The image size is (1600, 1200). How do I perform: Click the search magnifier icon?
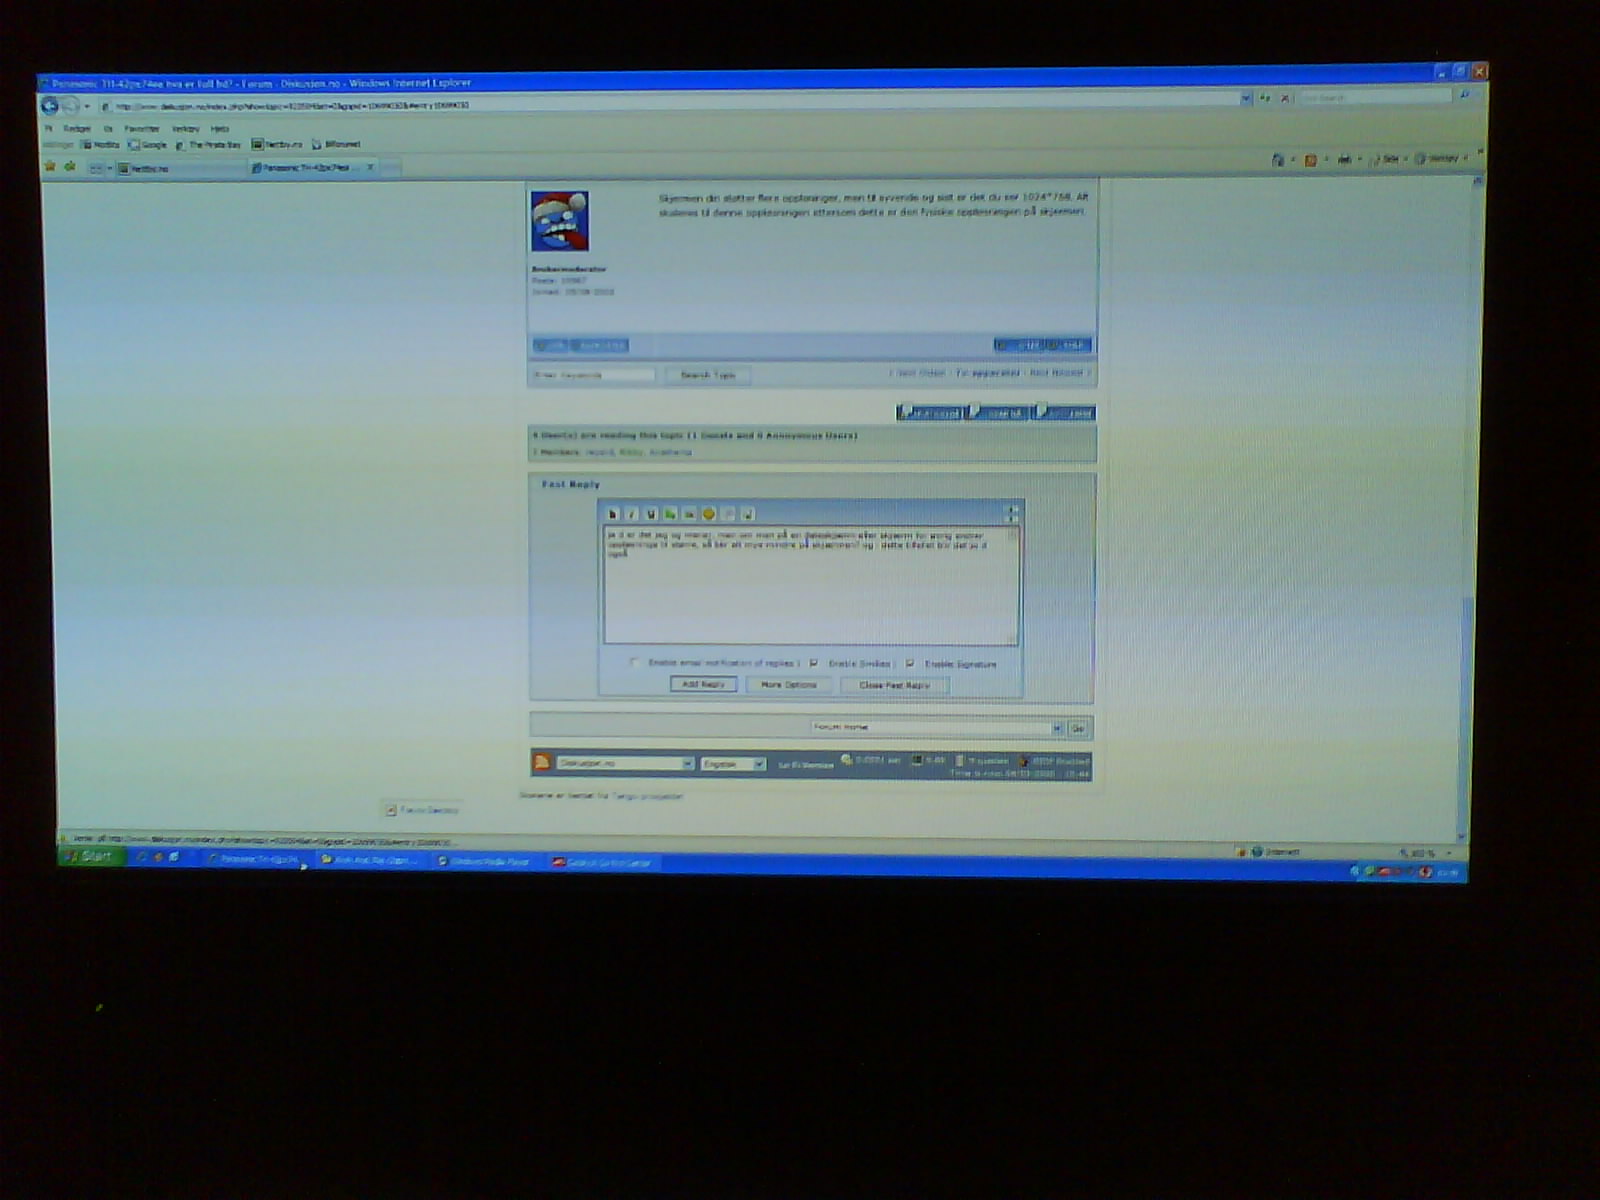[x=1464, y=95]
